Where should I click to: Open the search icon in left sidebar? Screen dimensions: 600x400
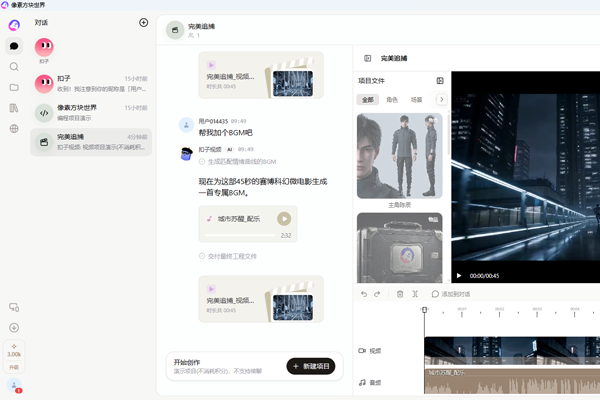pos(14,67)
